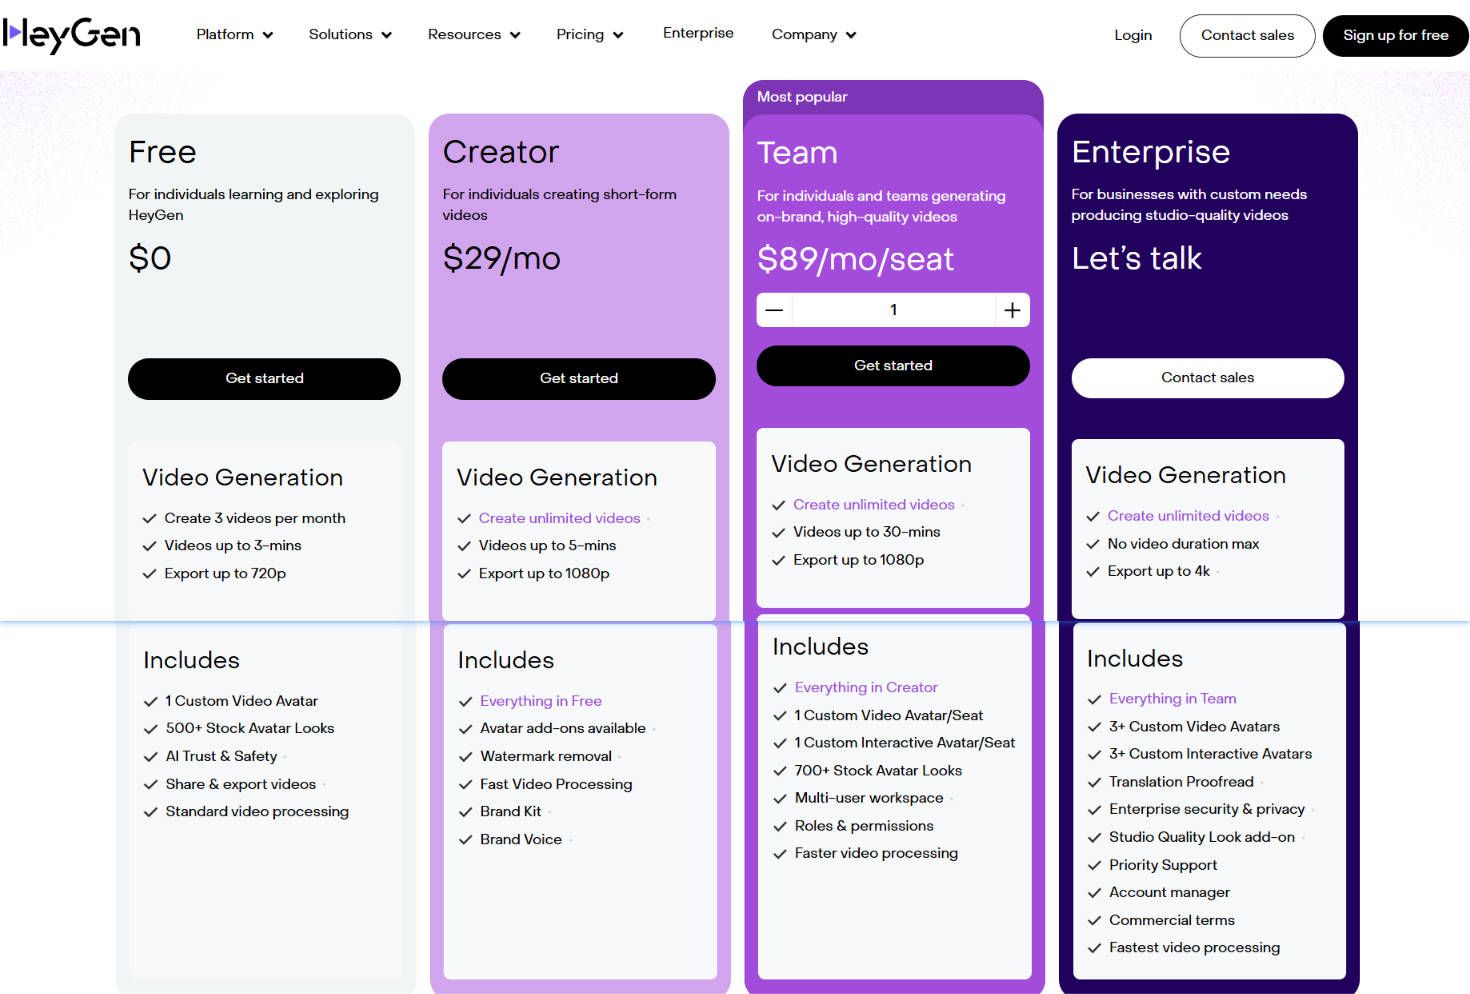Open the Resources dropdown menu

pyautogui.click(x=474, y=34)
